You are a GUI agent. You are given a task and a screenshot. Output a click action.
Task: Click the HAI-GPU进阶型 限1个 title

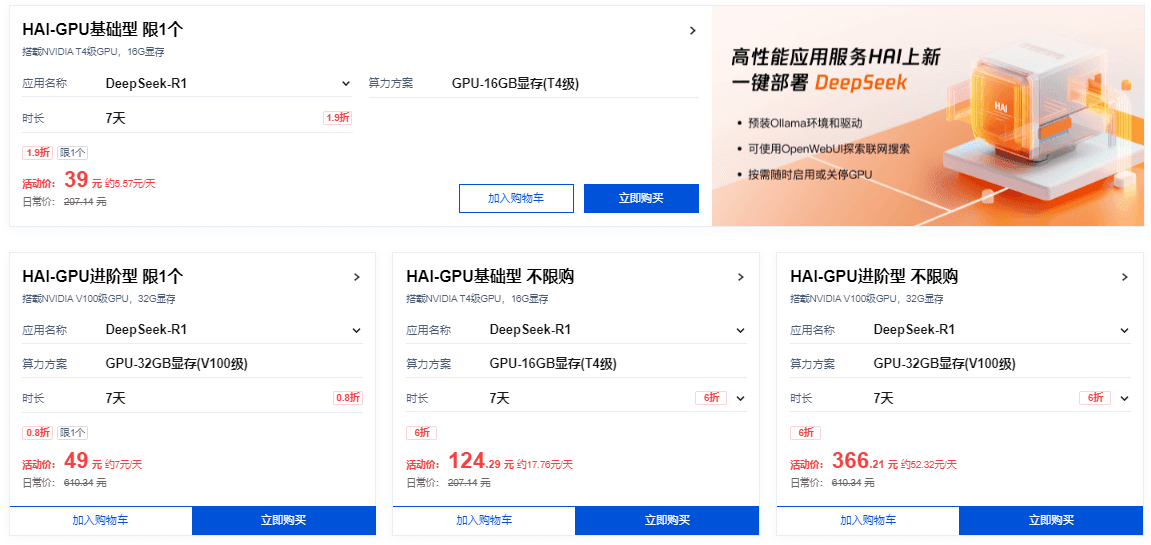click(x=103, y=277)
